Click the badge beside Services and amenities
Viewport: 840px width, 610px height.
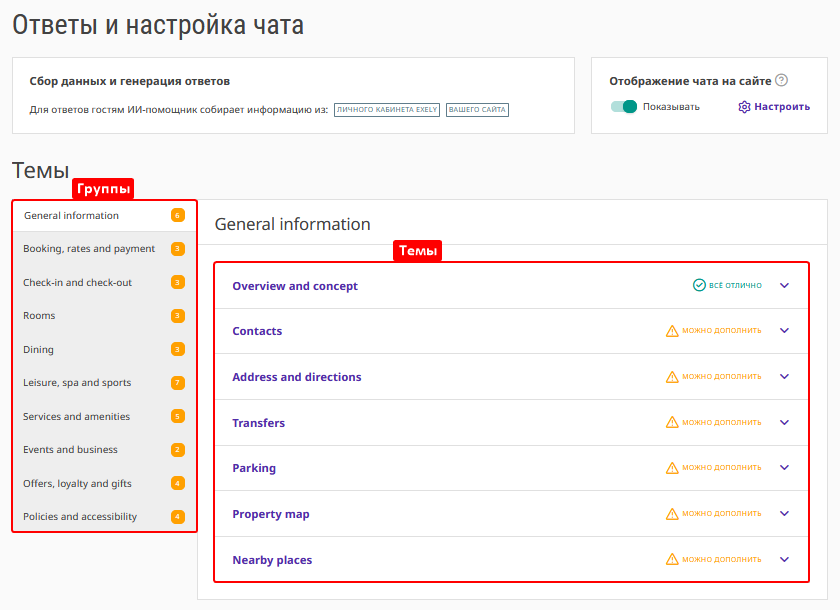tap(178, 416)
